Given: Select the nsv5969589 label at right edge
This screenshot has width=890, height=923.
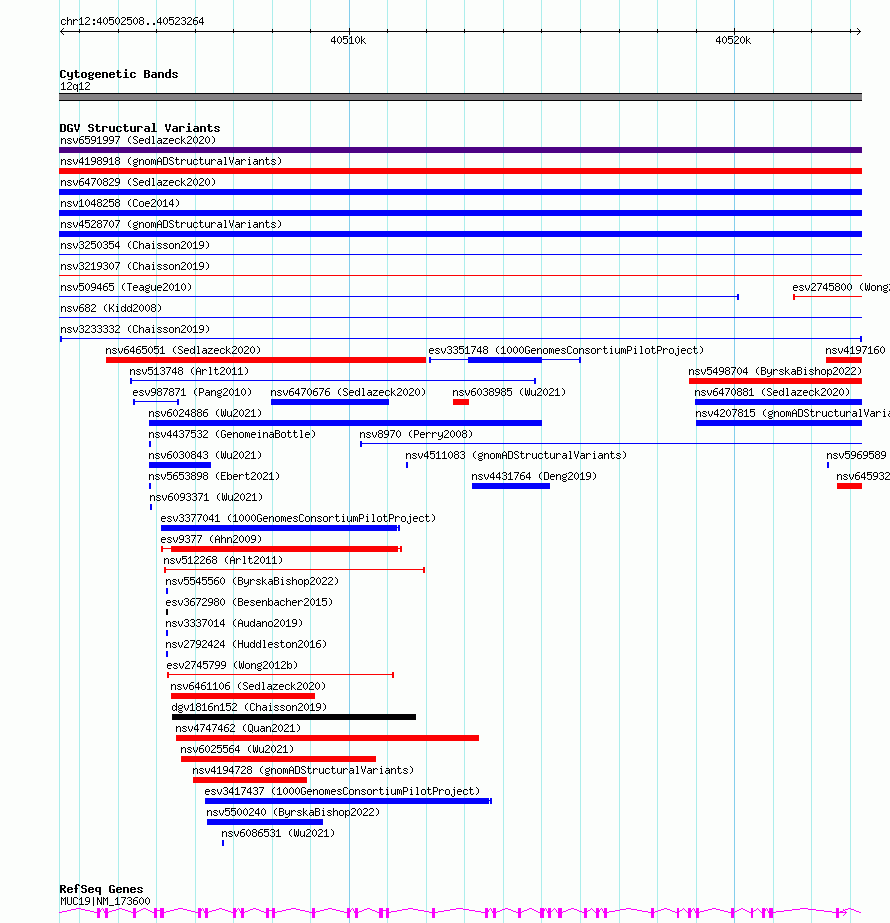Looking at the screenshot, I should tap(856, 455).
